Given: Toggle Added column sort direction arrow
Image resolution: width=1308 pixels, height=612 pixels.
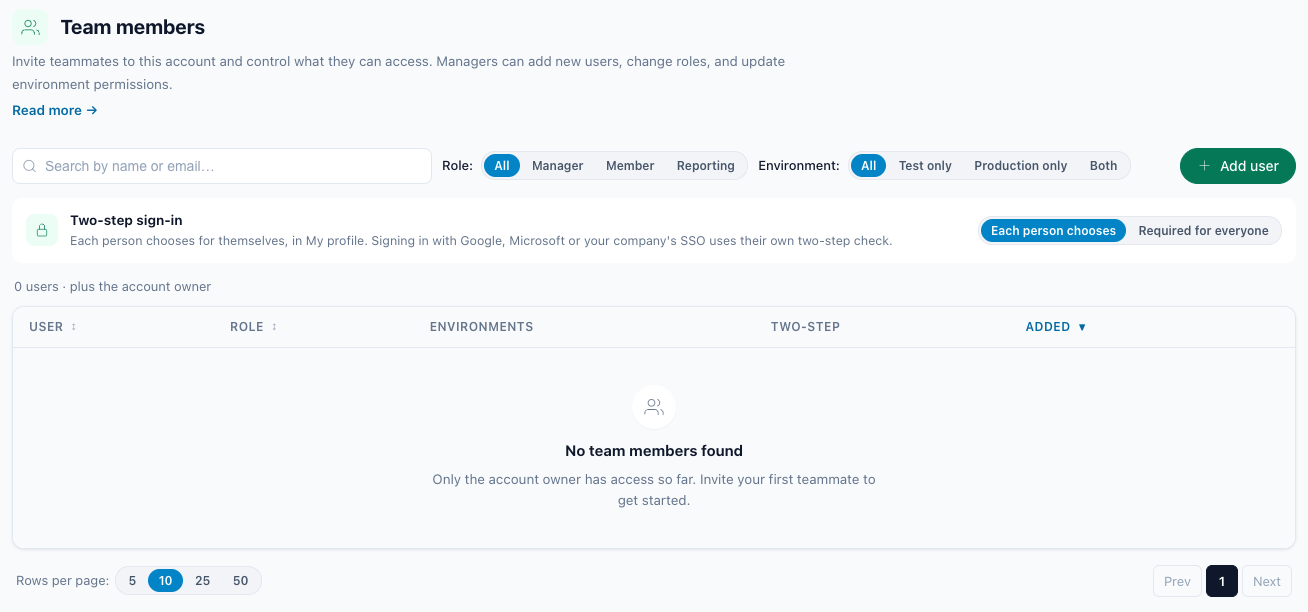Looking at the screenshot, I should pos(1082,327).
